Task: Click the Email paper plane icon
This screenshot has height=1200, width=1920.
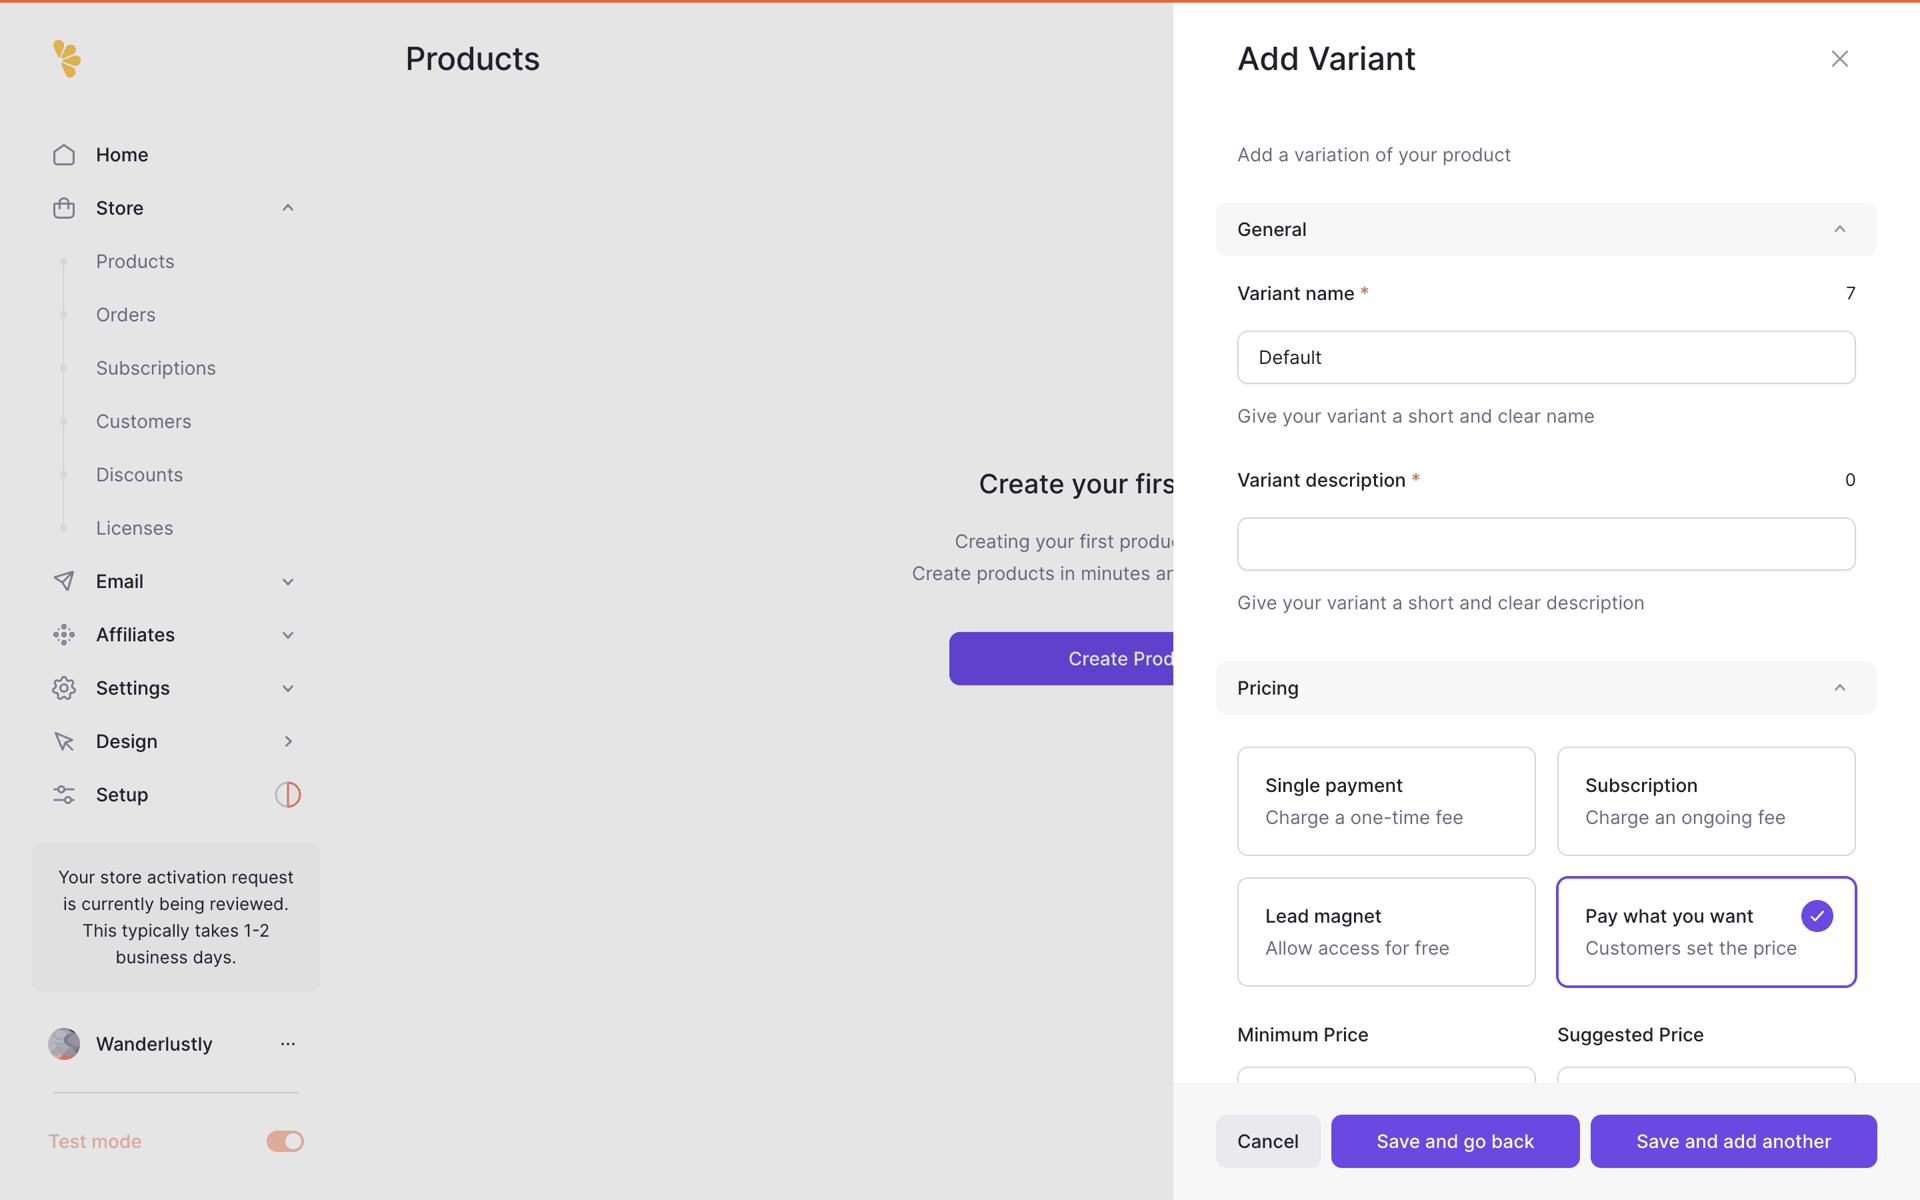Action: point(64,581)
